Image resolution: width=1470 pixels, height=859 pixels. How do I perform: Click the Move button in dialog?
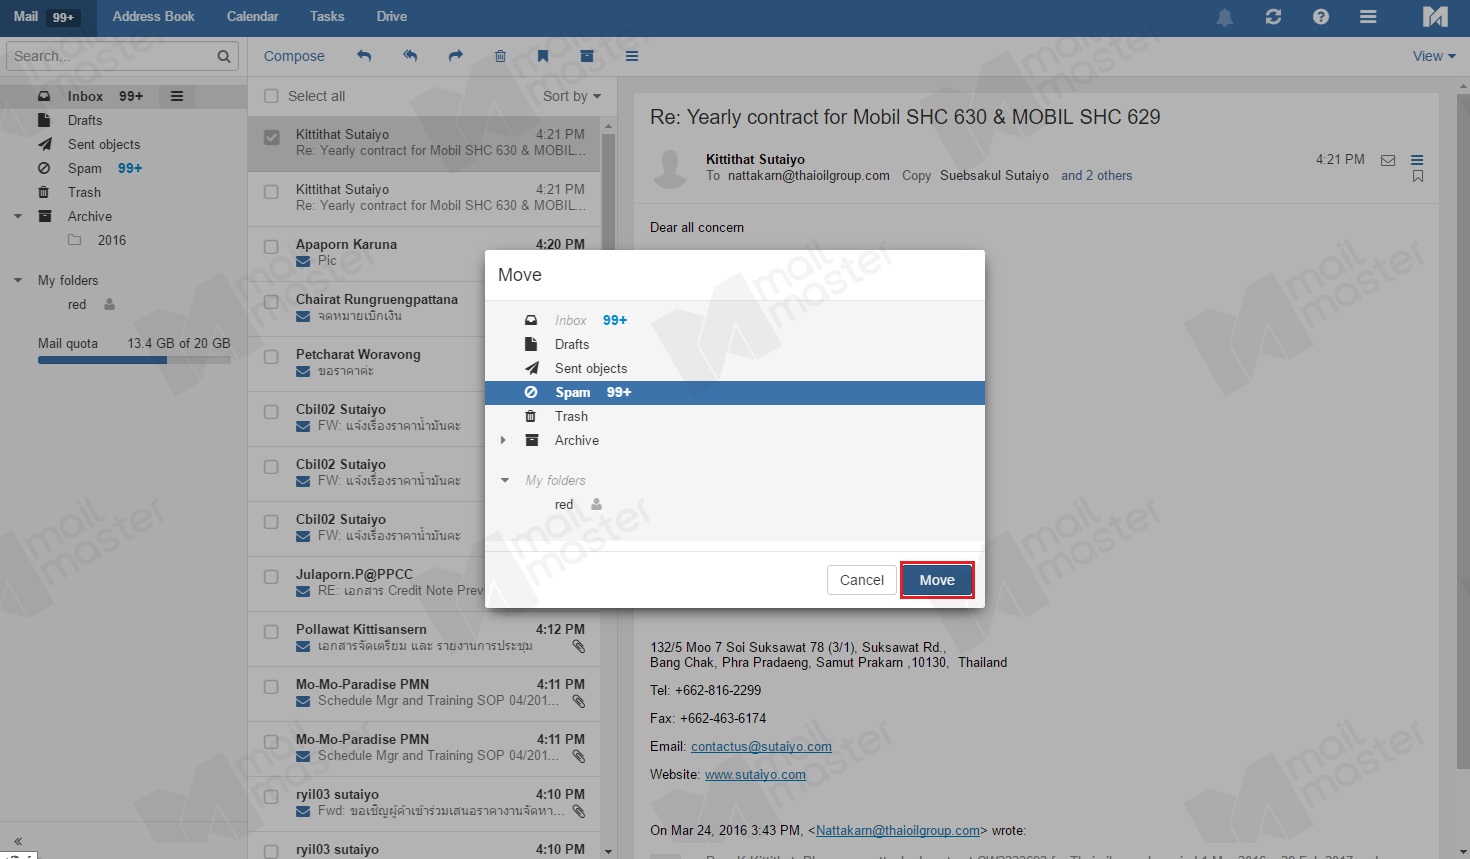[937, 580]
